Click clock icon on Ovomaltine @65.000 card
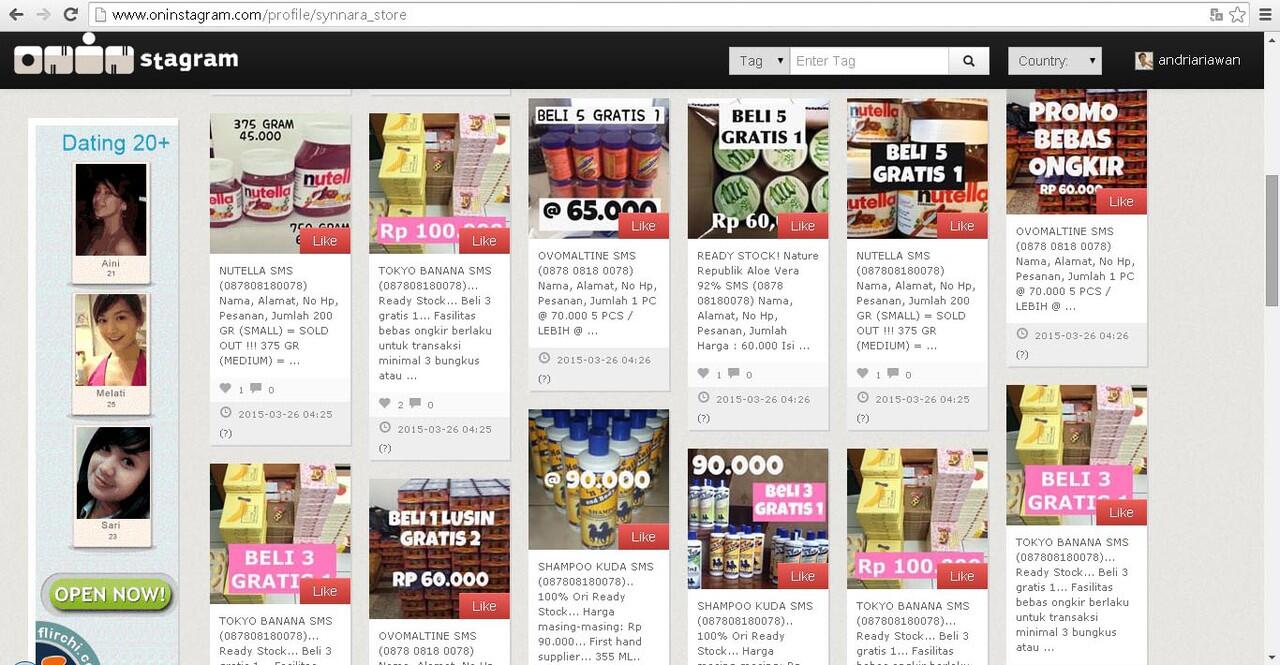Screen dimensions: 1280x665 click(544, 358)
